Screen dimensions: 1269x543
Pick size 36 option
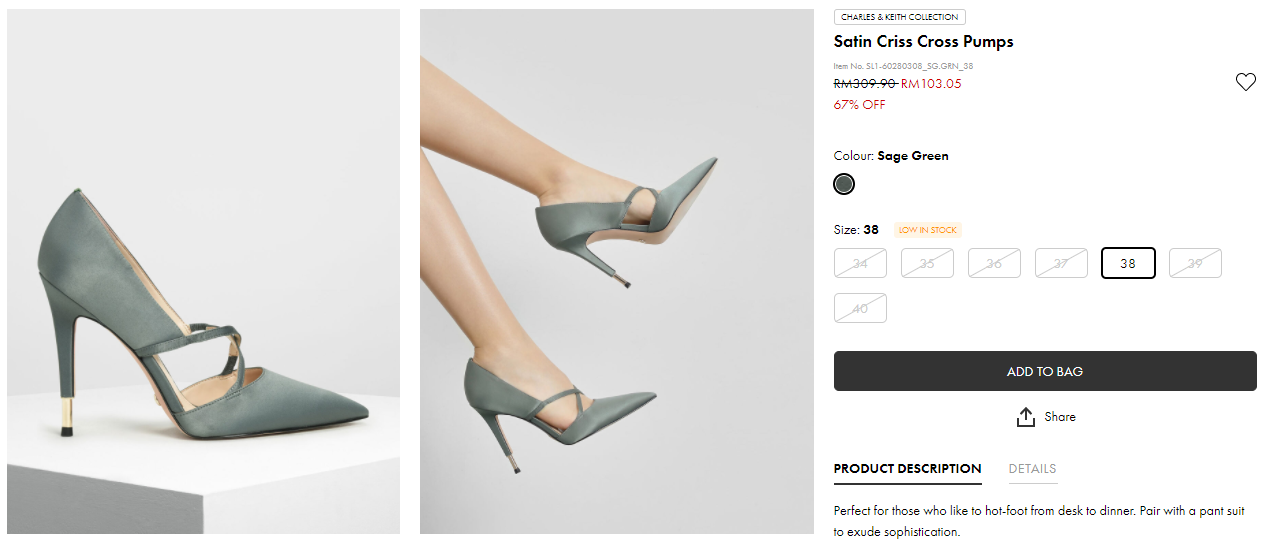pyautogui.click(x=994, y=263)
